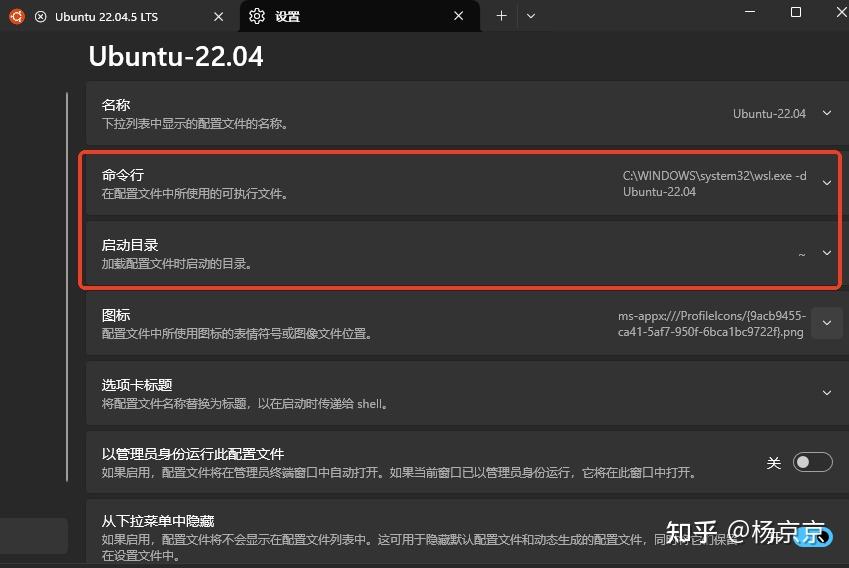Click the vertical scrollbar in settings sidebar

pos(67,287)
